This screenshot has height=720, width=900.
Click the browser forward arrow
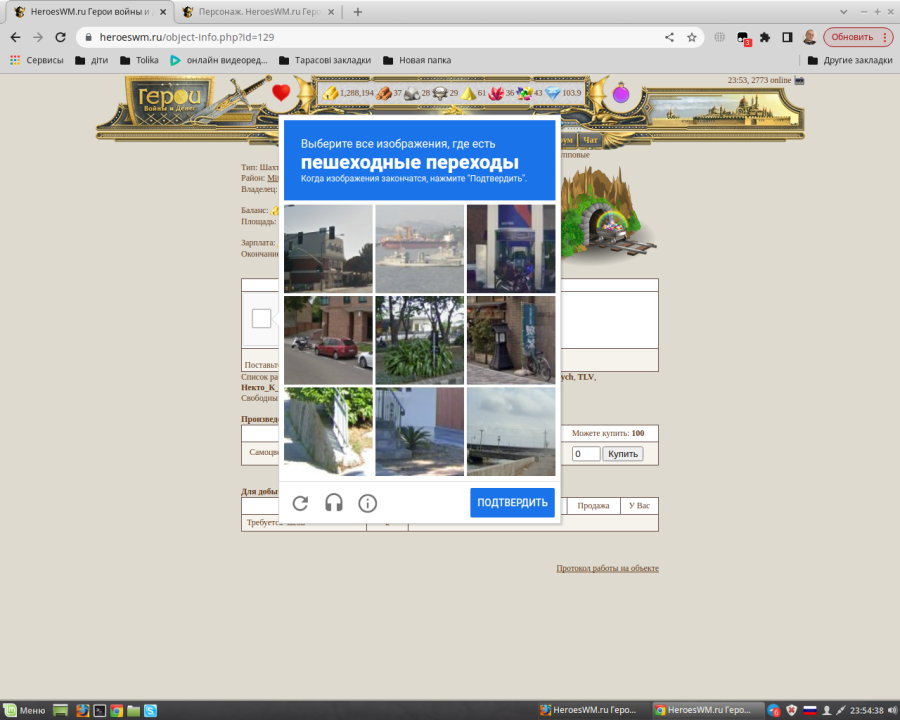pos(38,37)
